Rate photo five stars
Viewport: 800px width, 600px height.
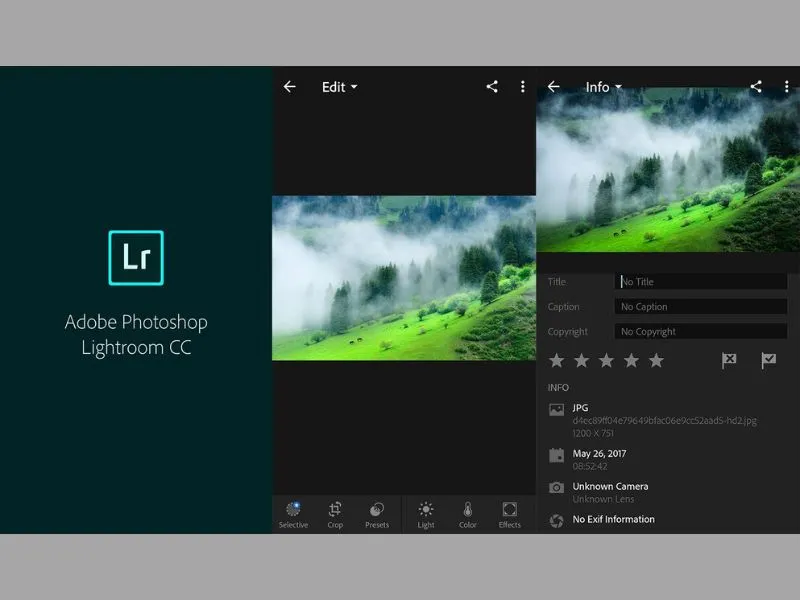point(656,361)
